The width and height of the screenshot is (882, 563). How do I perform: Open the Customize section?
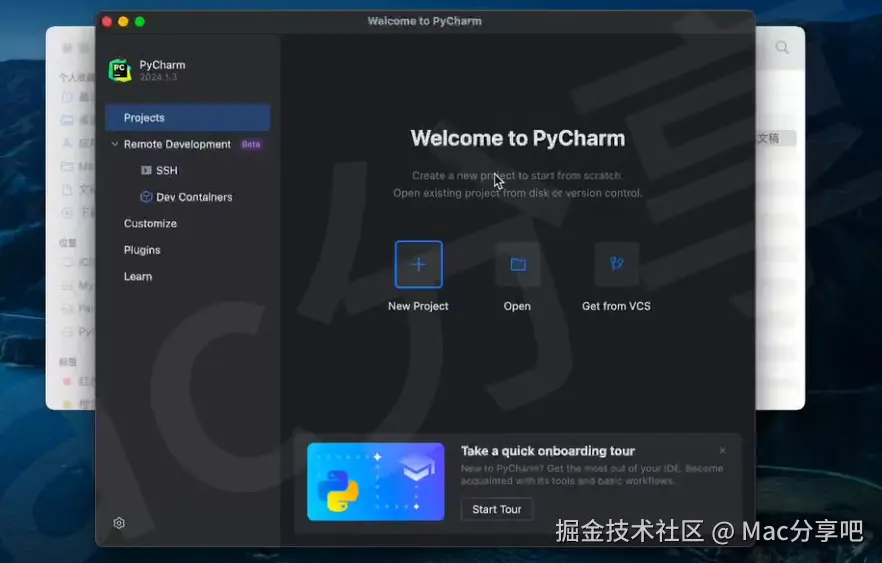click(x=150, y=223)
